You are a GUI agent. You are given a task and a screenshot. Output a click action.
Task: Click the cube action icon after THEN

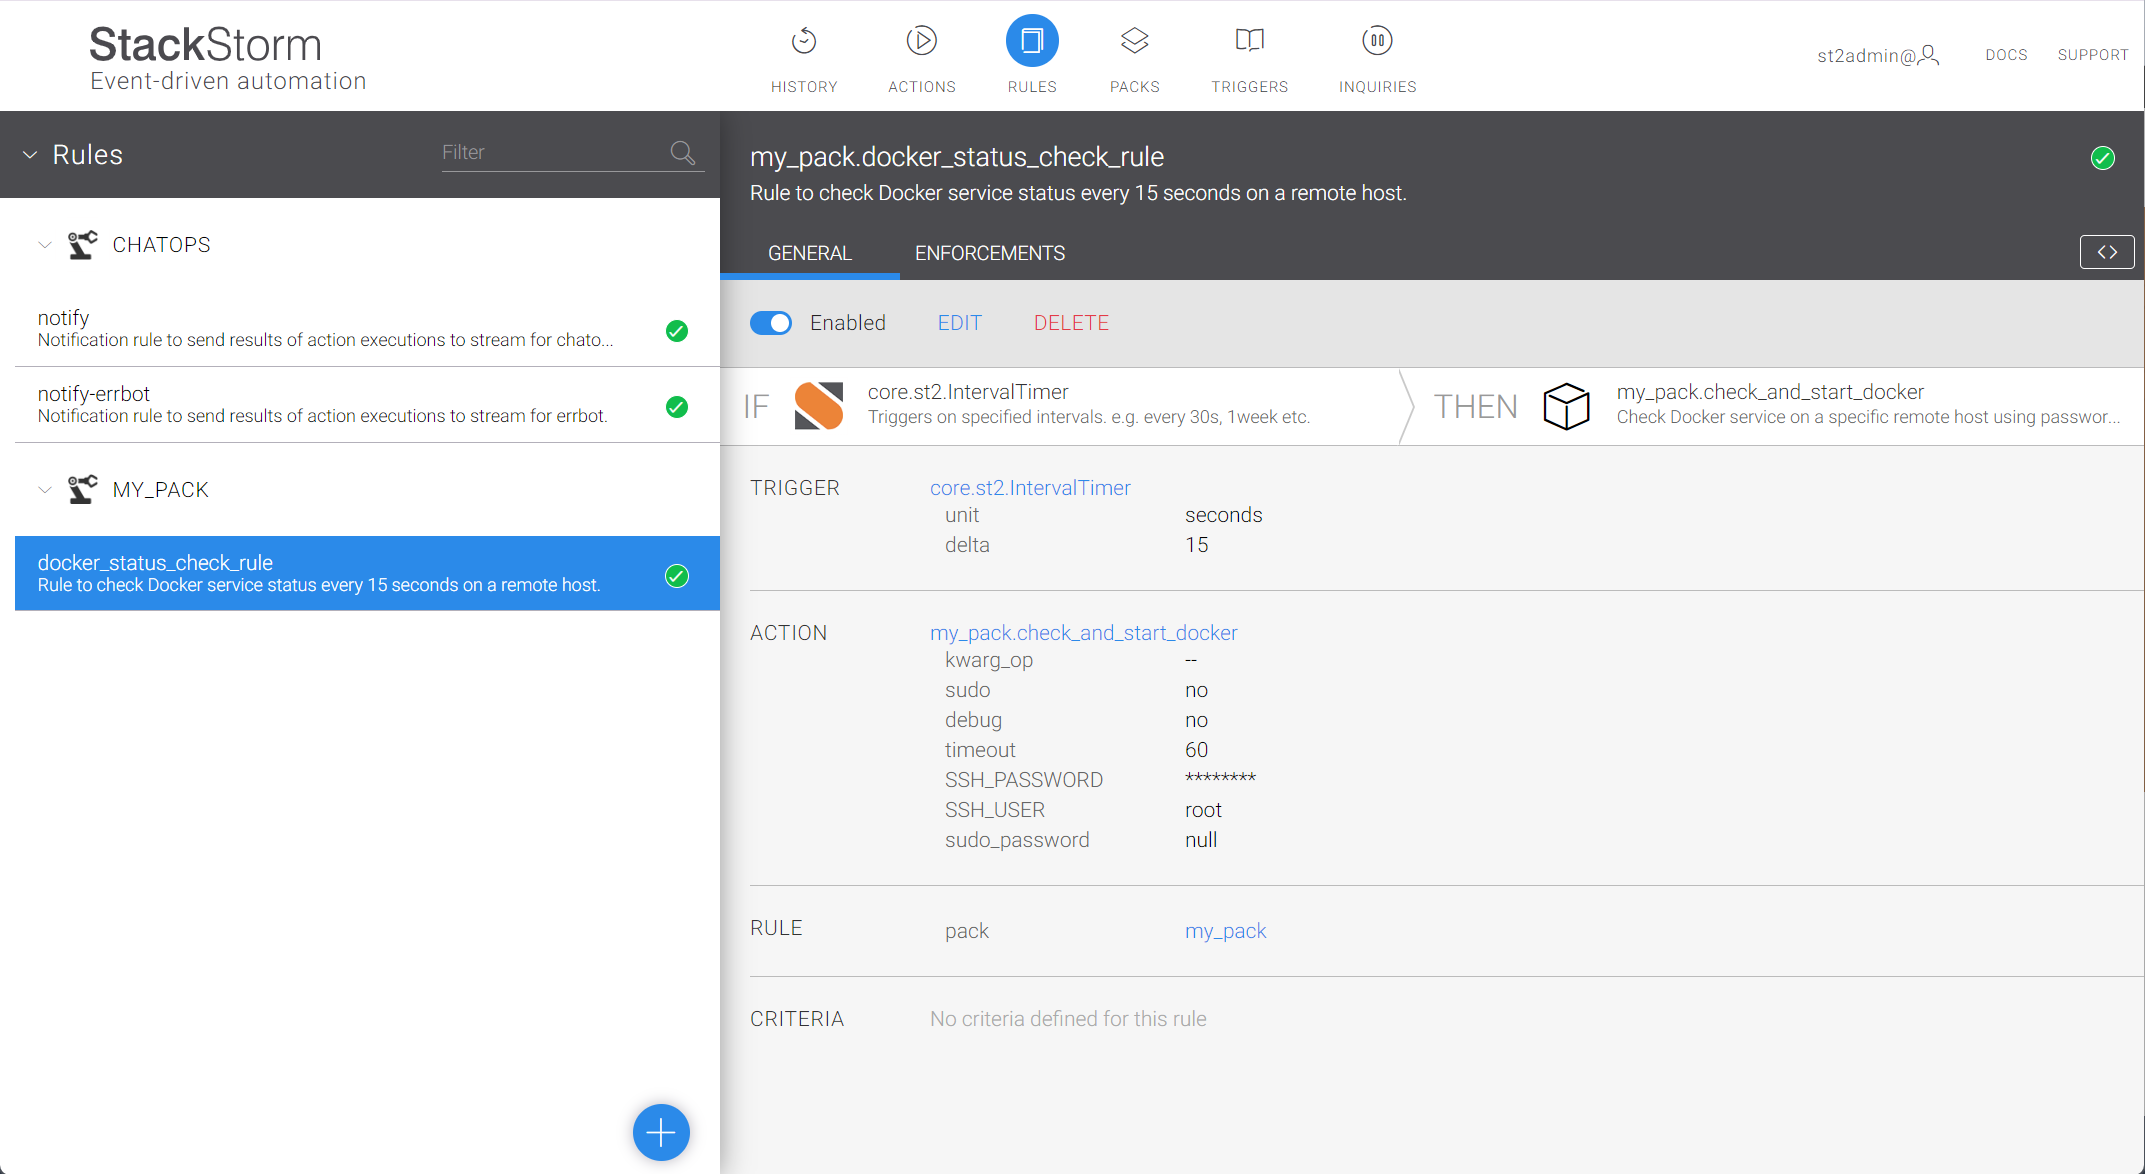click(1567, 406)
